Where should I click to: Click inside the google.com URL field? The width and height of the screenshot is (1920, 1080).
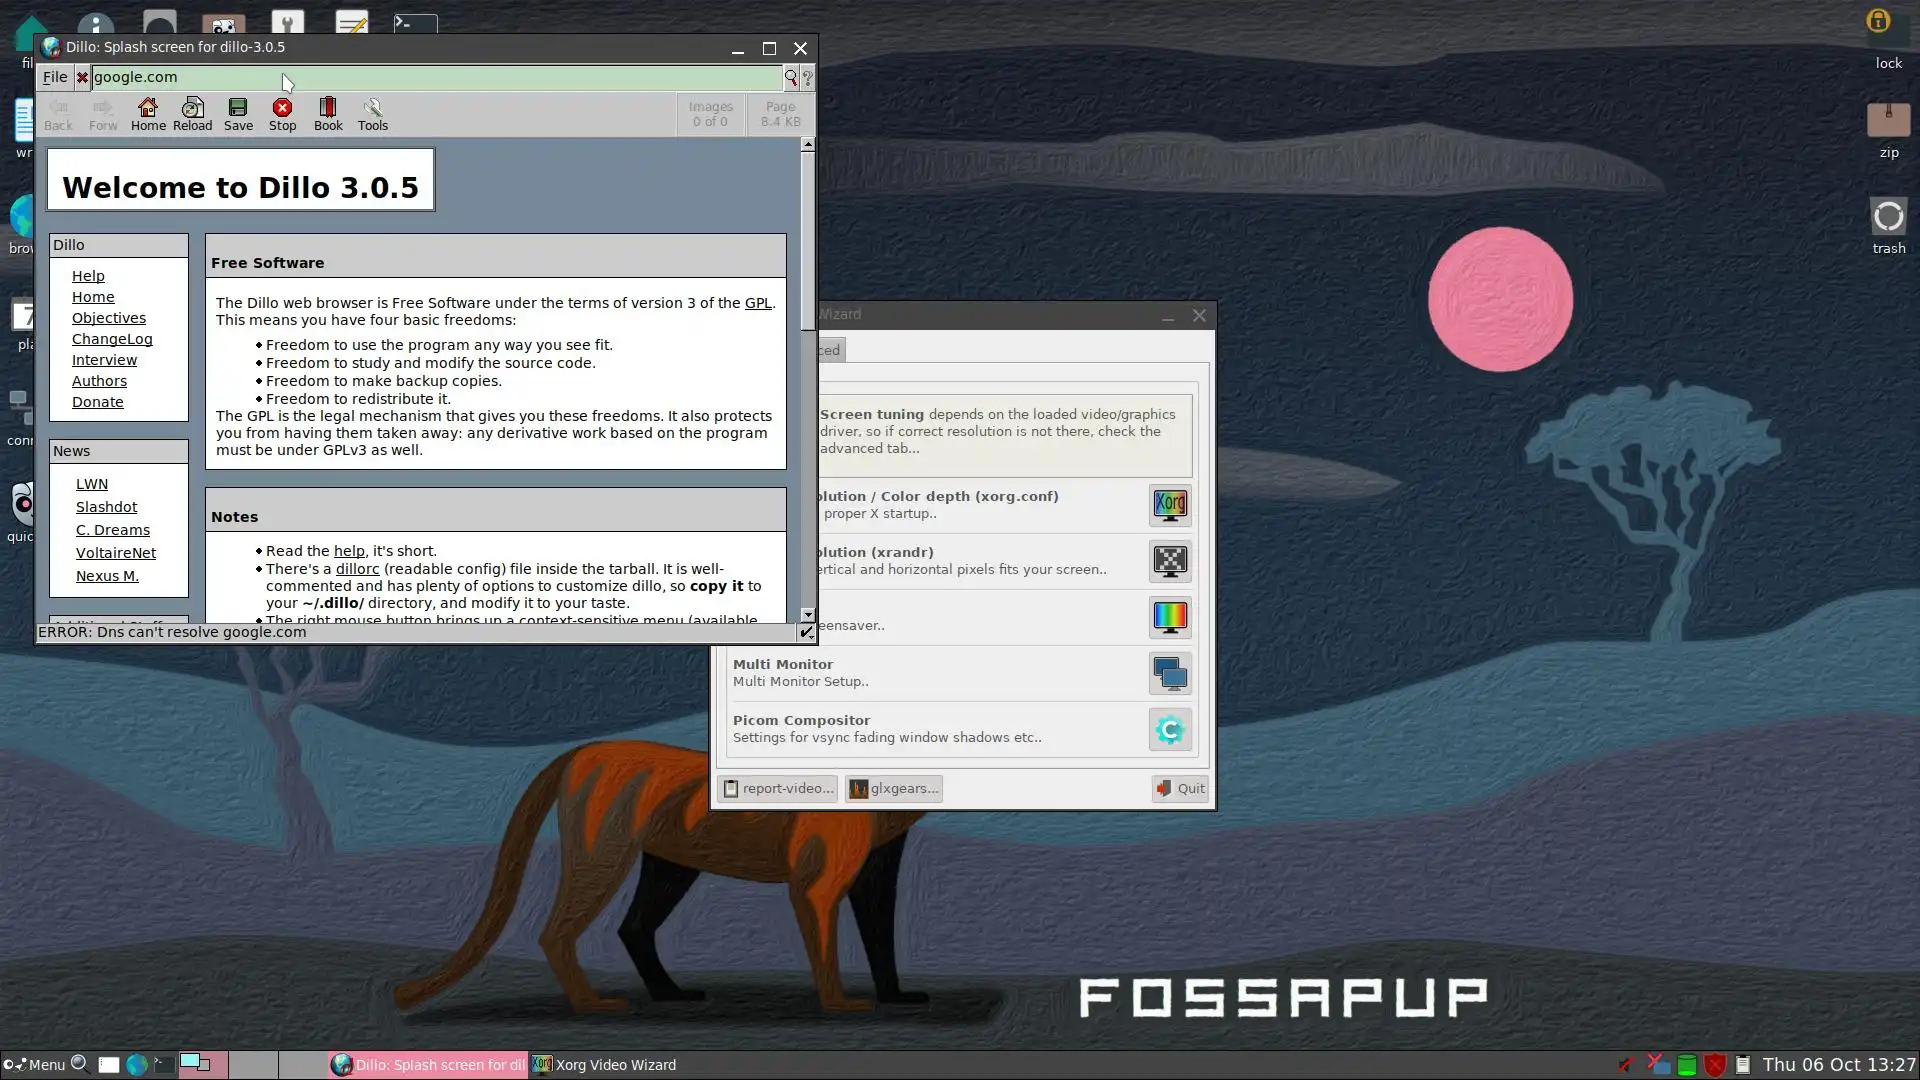tap(430, 77)
